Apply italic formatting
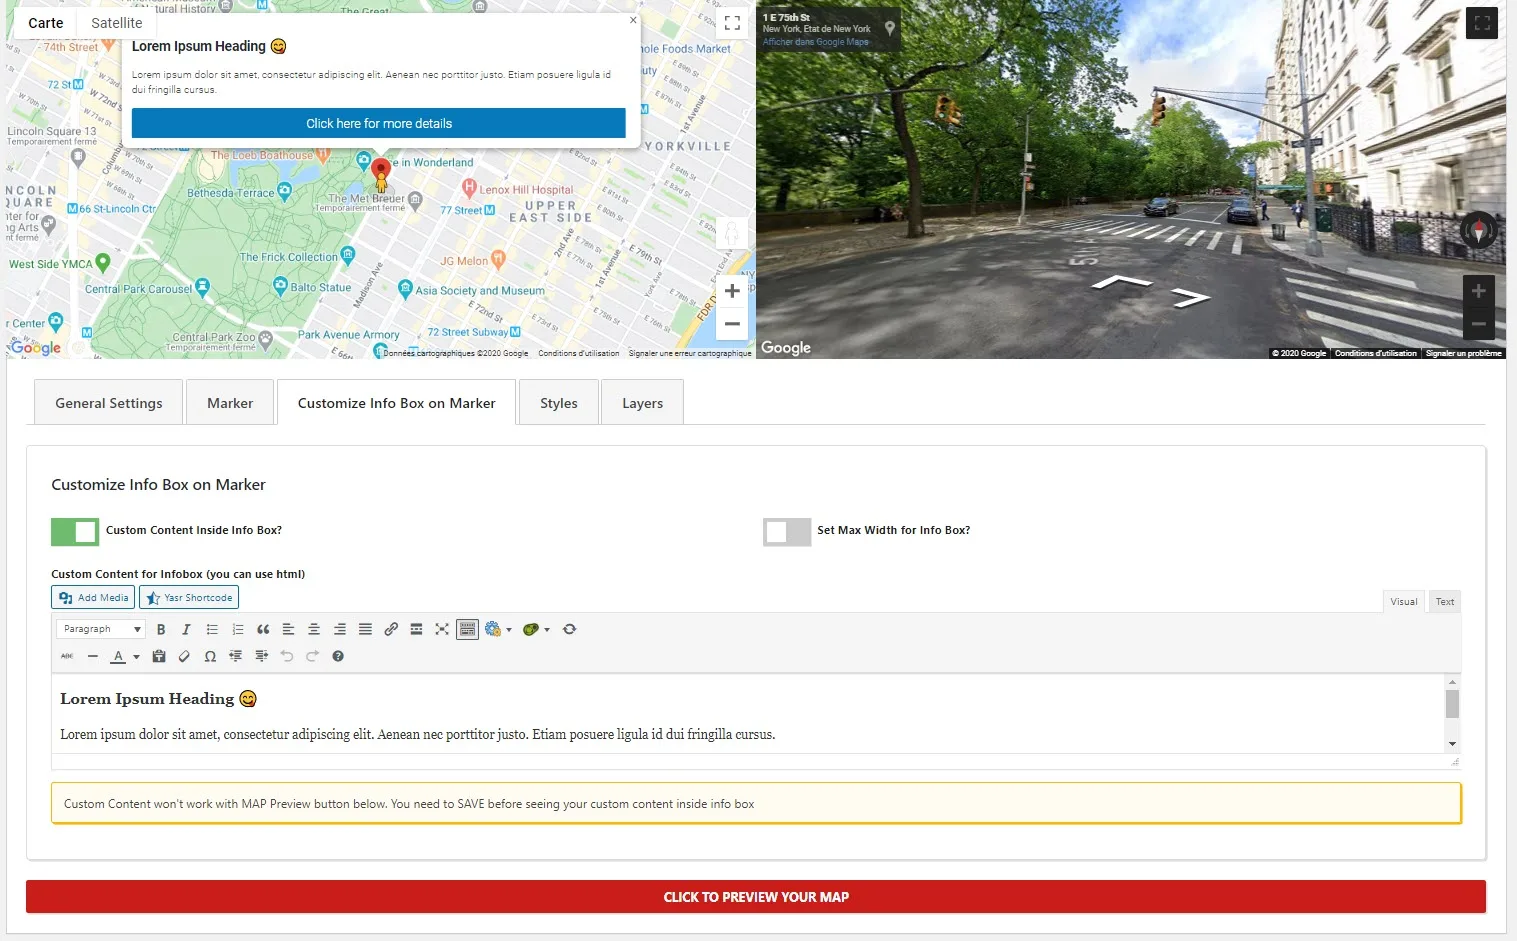Screen dimensions: 1517x941 186,629
